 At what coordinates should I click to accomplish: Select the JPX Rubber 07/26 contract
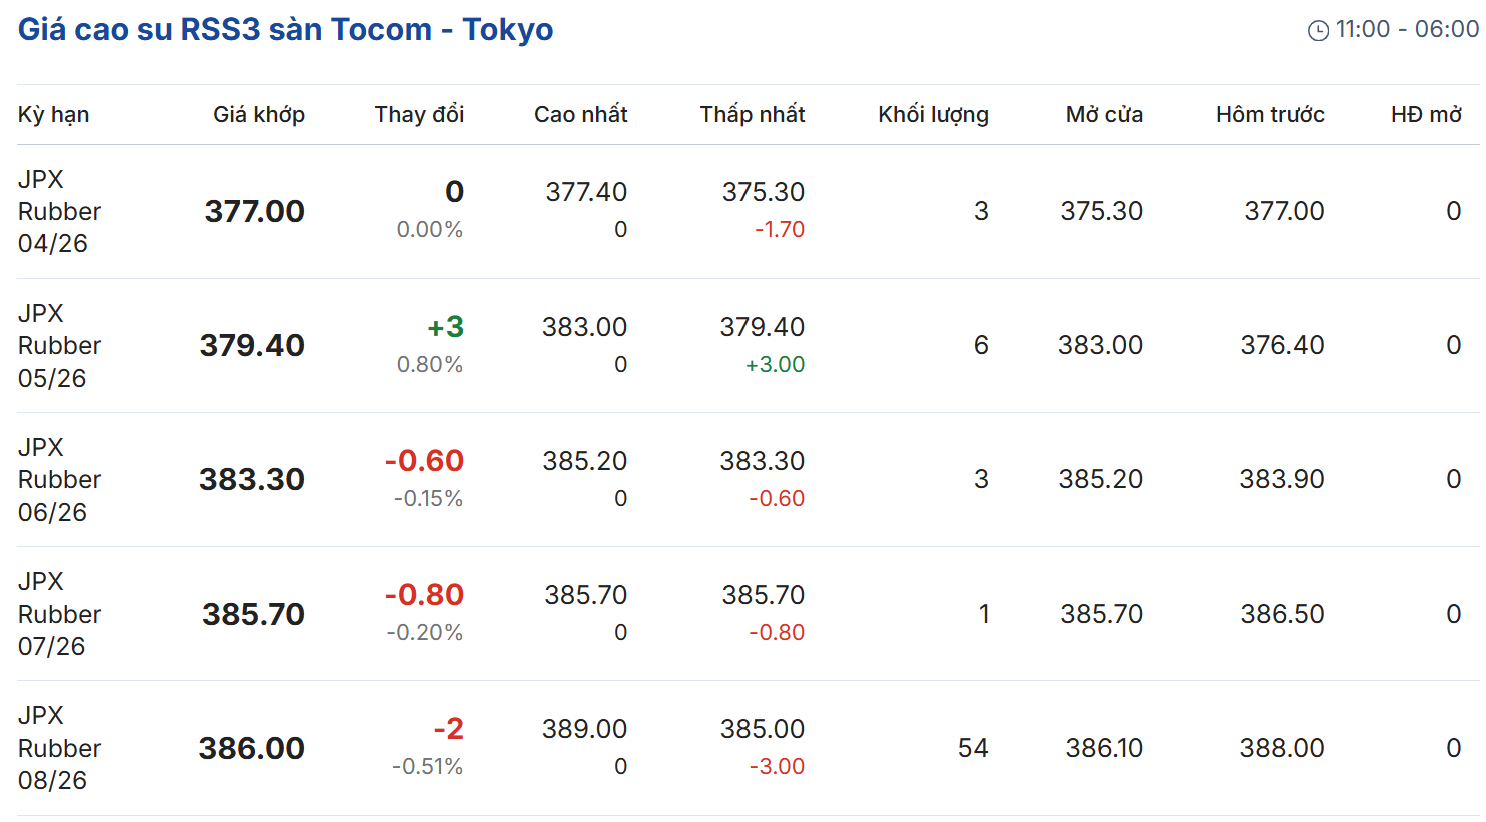click(59, 614)
